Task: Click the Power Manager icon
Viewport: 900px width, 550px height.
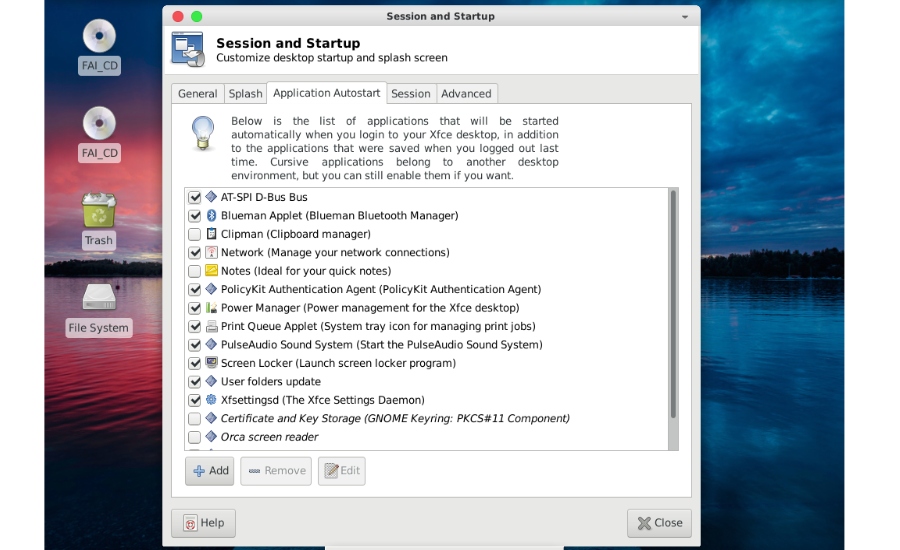Action: [211, 307]
